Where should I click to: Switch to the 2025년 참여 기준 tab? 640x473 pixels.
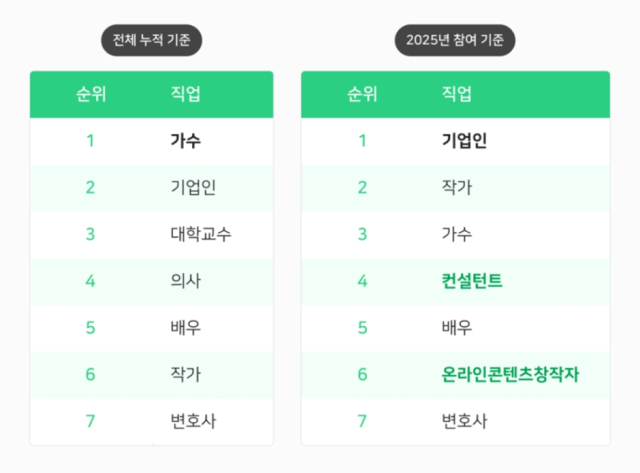(x=454, y=41)
